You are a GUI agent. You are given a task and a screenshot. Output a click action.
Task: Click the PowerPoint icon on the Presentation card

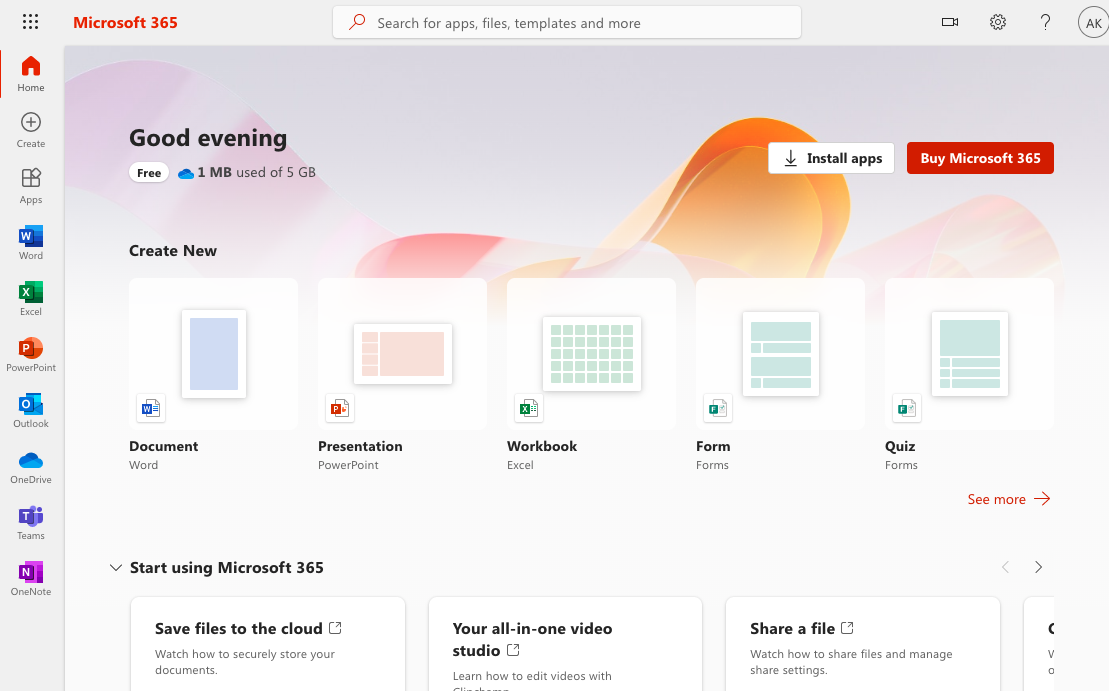pyautogui.click(x=339, y=408)
